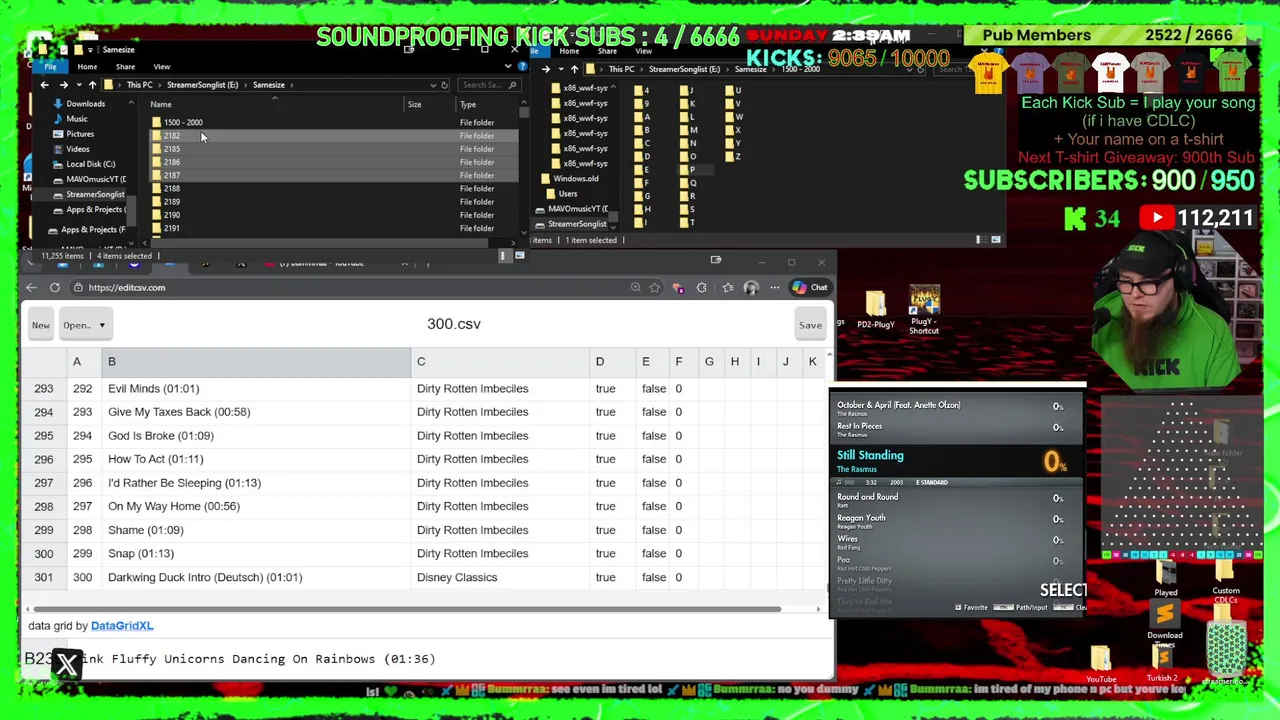Collapse the ribbon chevron in Samesize Explorer
Screen dimensions: 1280x720
[x=508, y=67]
